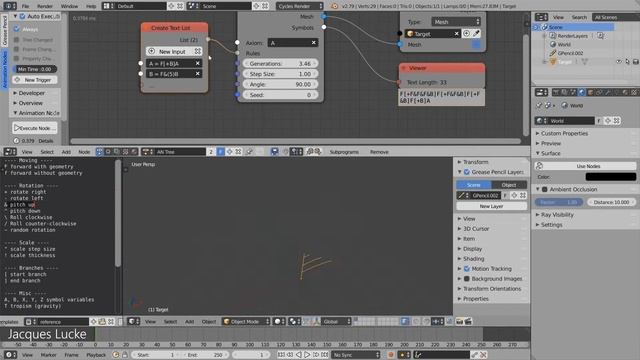Open the Object Mode dropdown

tap(246, 321)
